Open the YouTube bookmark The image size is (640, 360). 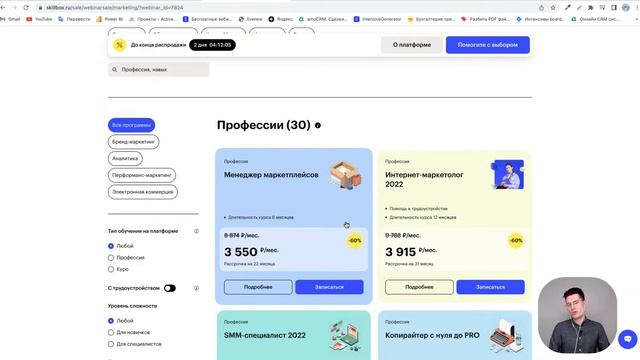pyautogui.click(x=39, y=19)
